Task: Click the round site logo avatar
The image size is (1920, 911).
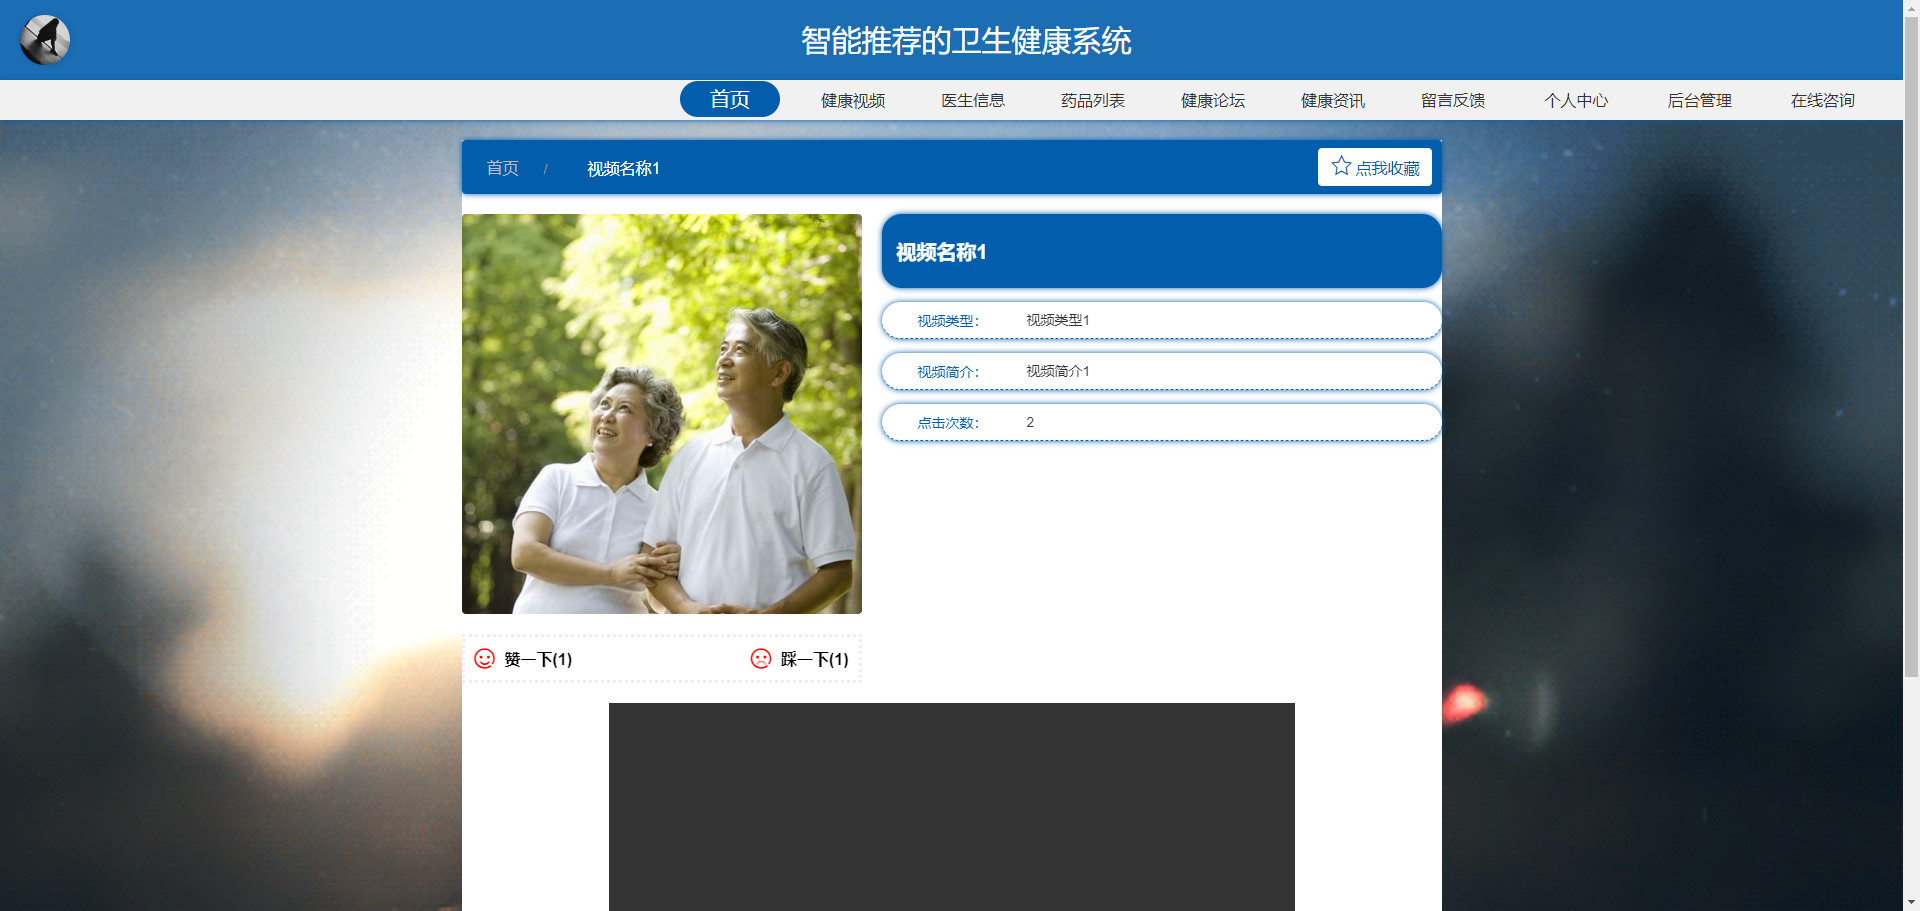Action: (x=45, y=40)
